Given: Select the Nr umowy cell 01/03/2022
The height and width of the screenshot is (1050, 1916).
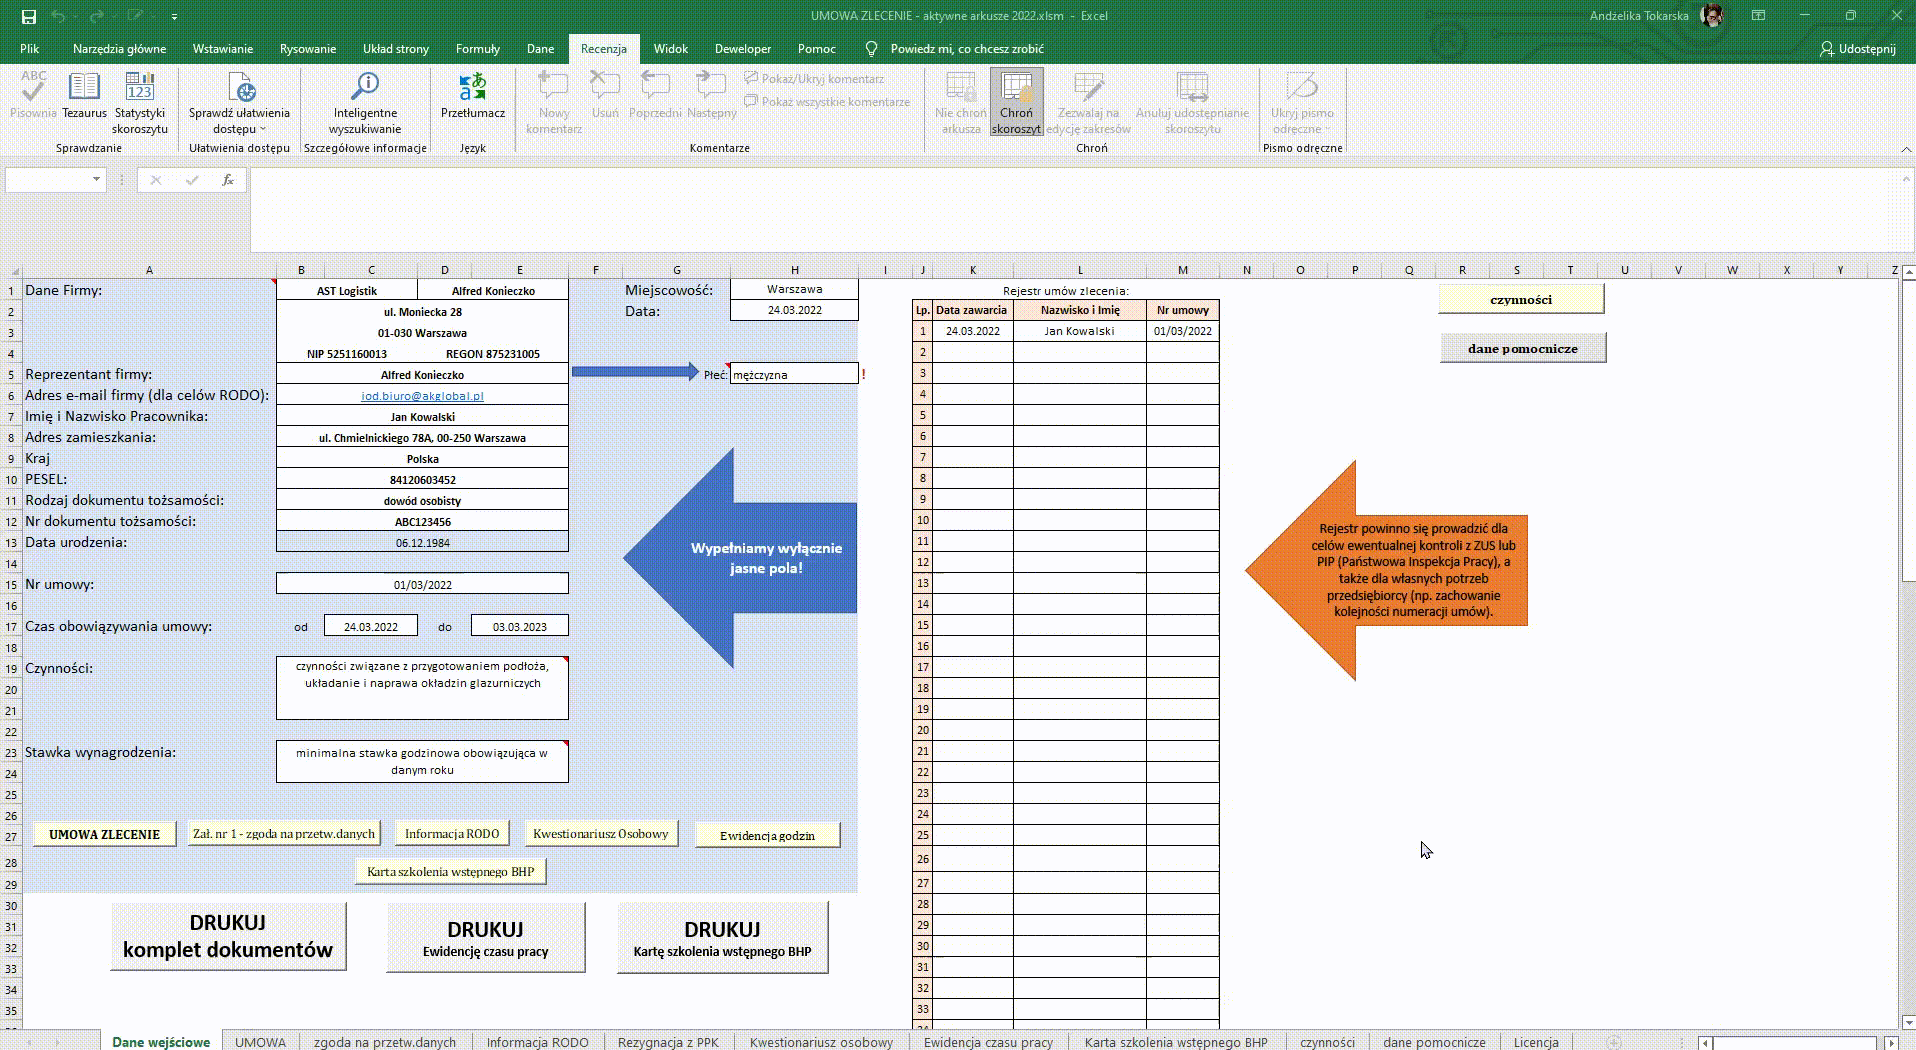Looking at the screenshot, I should 422,584.
